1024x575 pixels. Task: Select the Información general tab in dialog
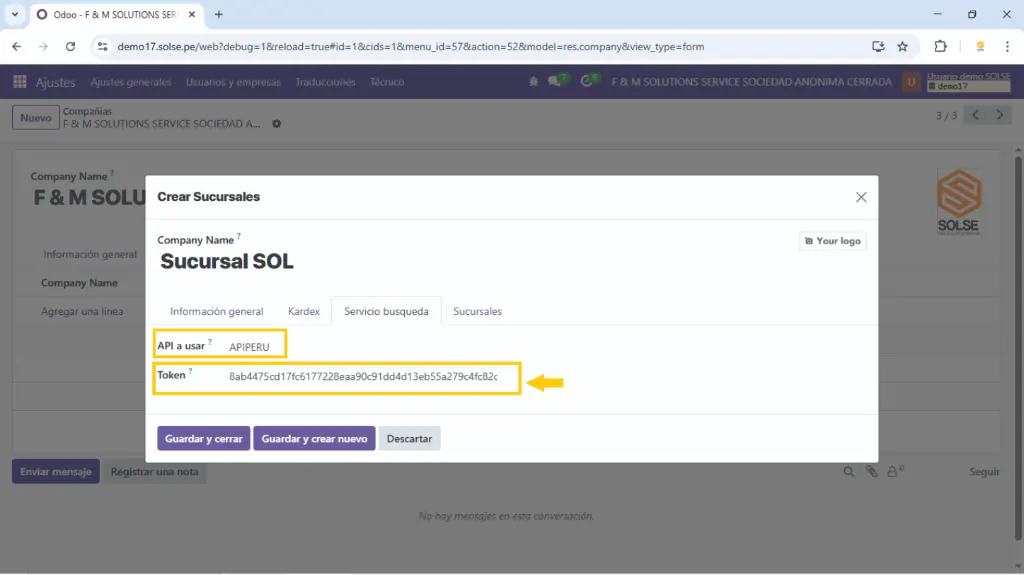click(x=216, y=311)
